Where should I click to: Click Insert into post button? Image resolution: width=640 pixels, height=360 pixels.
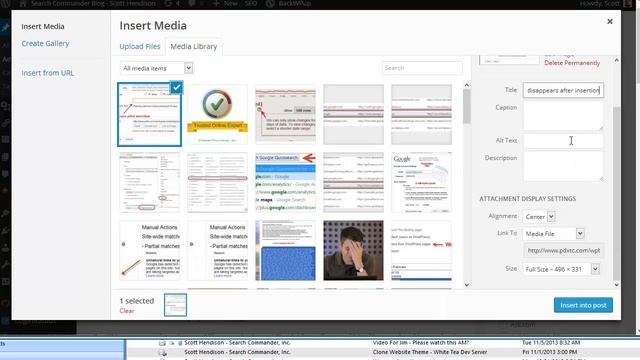pyautogui.click(x=583, y=305)
